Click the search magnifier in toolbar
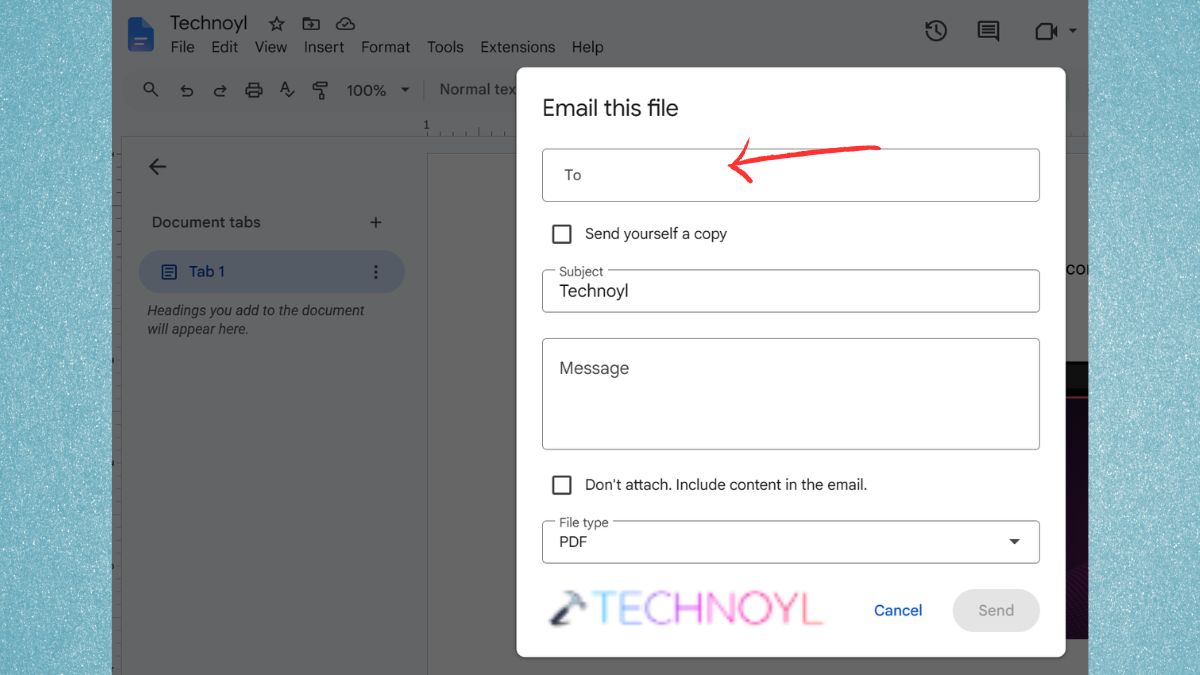 tap(151, 90)
